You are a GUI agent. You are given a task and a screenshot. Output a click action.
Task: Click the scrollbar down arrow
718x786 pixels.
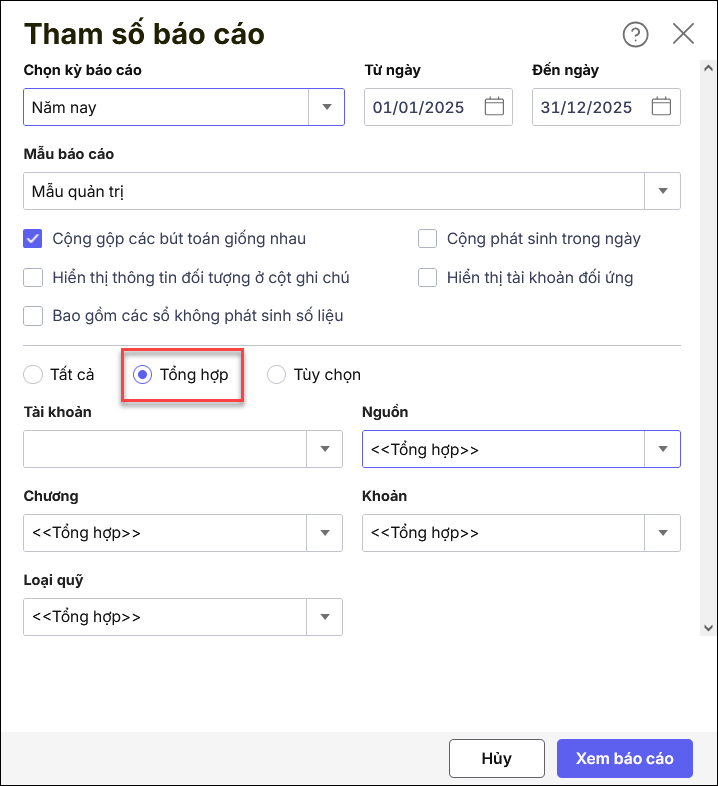(x=708, y=628)
